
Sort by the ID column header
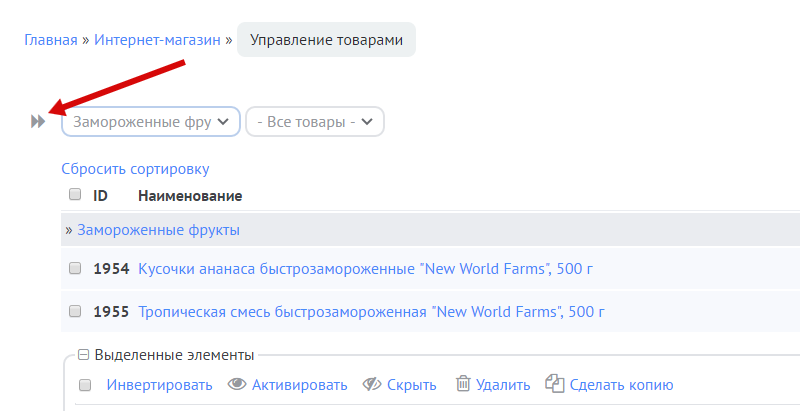pyautogui.click(x=100, y=196)
